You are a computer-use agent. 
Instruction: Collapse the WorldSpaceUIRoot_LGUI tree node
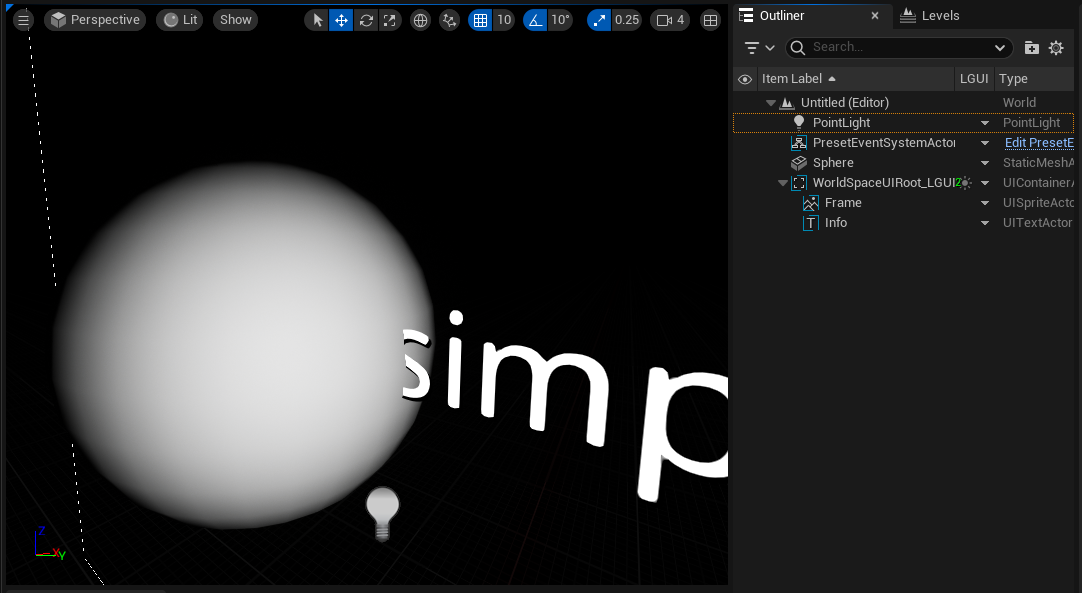pyautogui.click(x=783, y=183)
